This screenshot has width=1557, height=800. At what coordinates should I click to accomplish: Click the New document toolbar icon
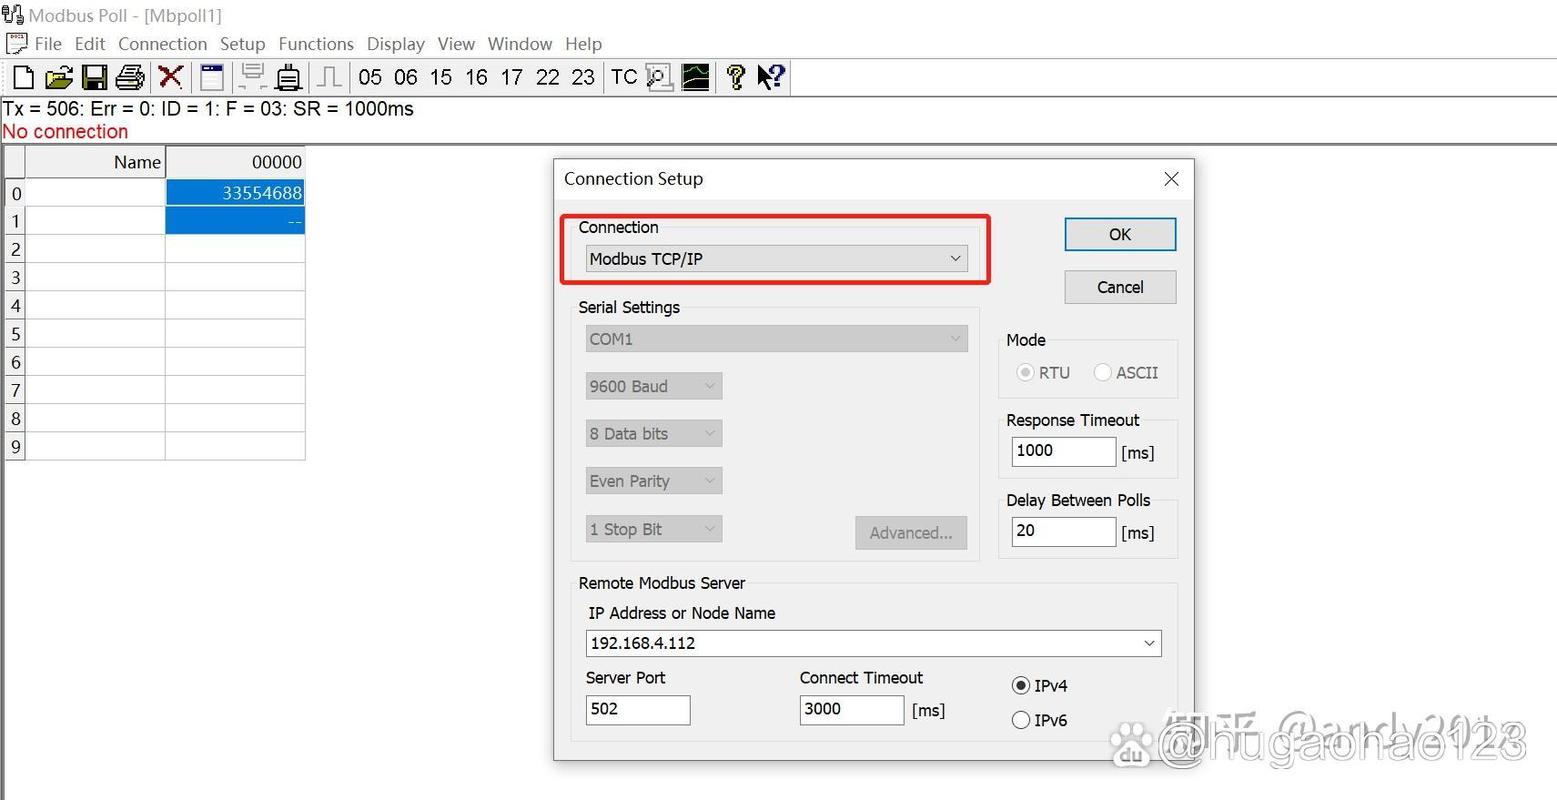(23, 77)
